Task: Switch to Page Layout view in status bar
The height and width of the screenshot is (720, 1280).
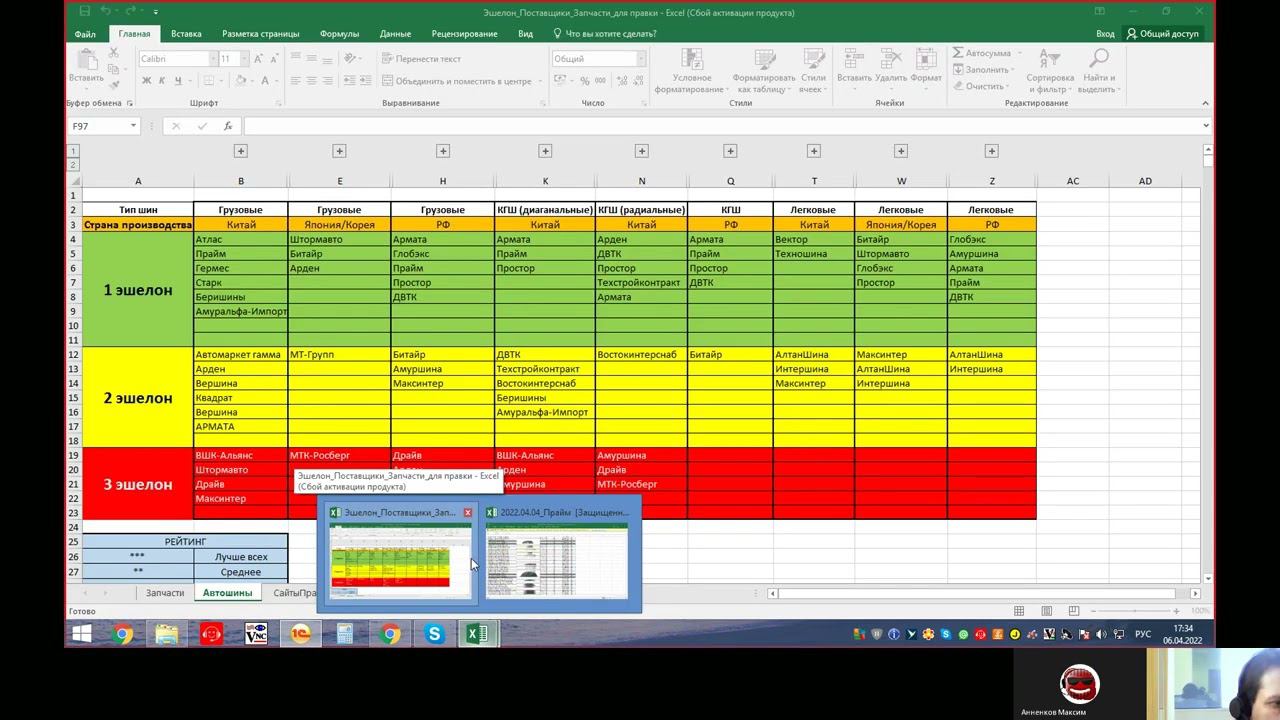Action: 1046,611
